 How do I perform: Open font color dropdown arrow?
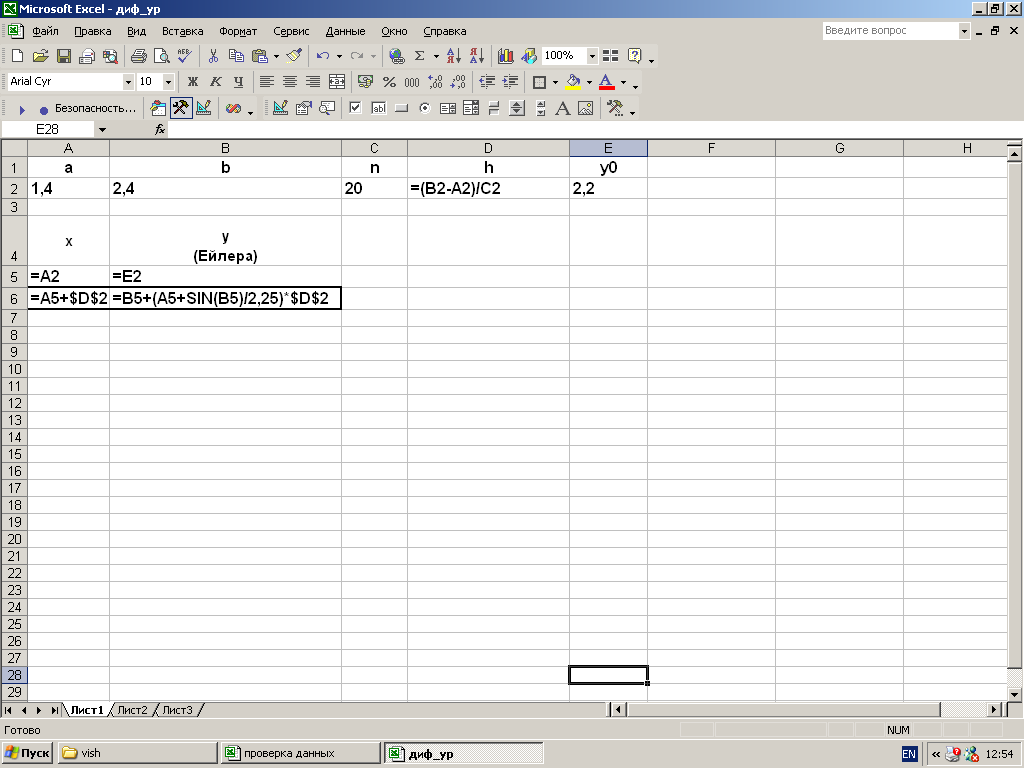(x=624, y=82)
